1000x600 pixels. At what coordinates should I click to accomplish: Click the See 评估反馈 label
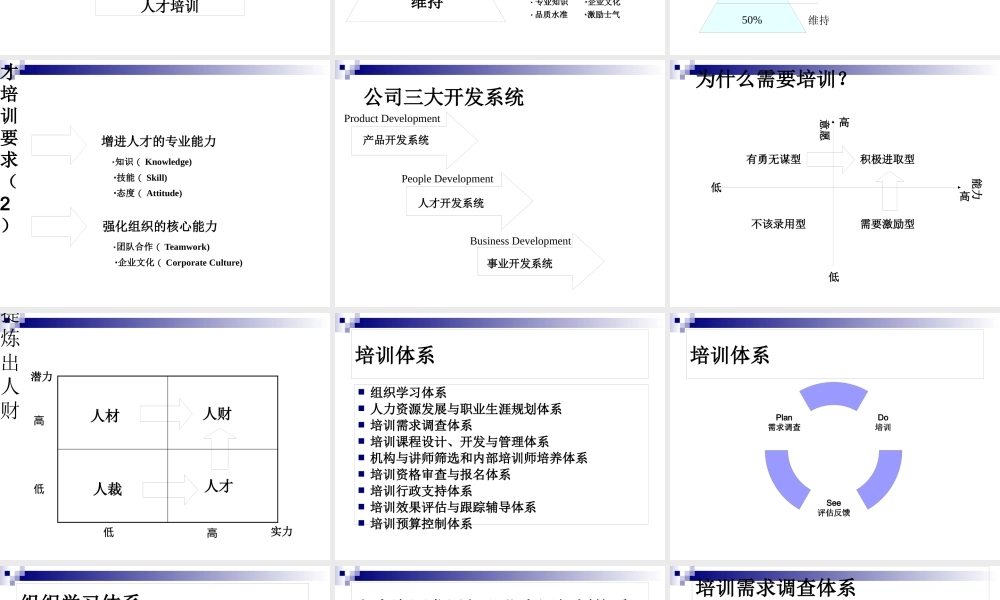[x=834, y=508]
